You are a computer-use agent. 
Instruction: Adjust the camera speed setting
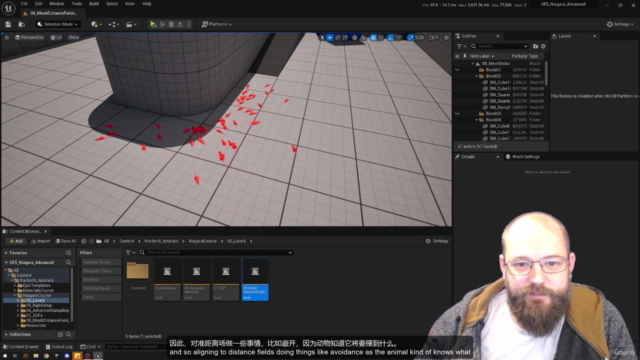[x=433, y=38]
